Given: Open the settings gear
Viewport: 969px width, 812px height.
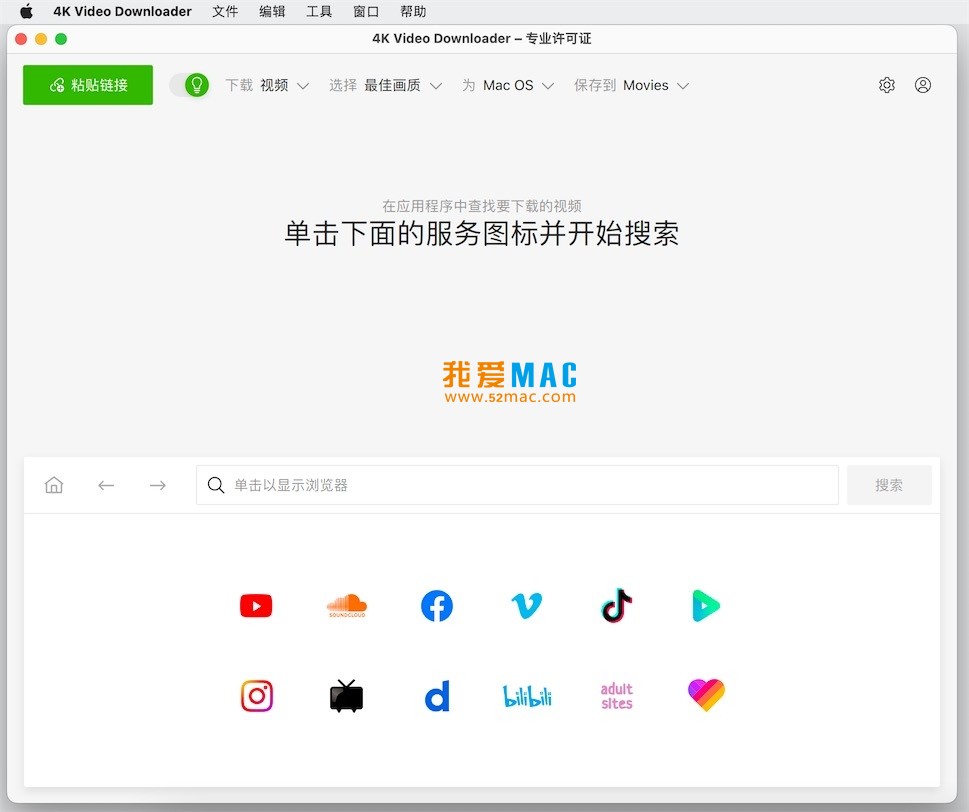Looking at the screenshot, I should 886,85.
